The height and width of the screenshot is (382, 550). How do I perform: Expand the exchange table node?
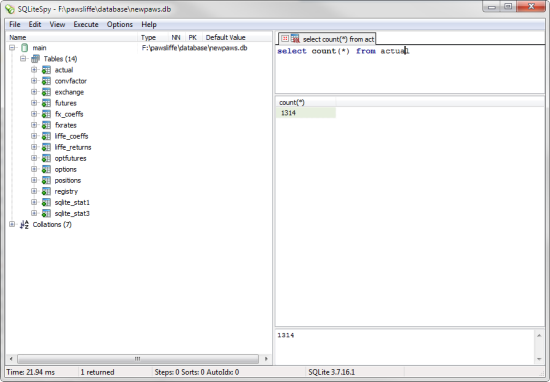pos(34,92)
